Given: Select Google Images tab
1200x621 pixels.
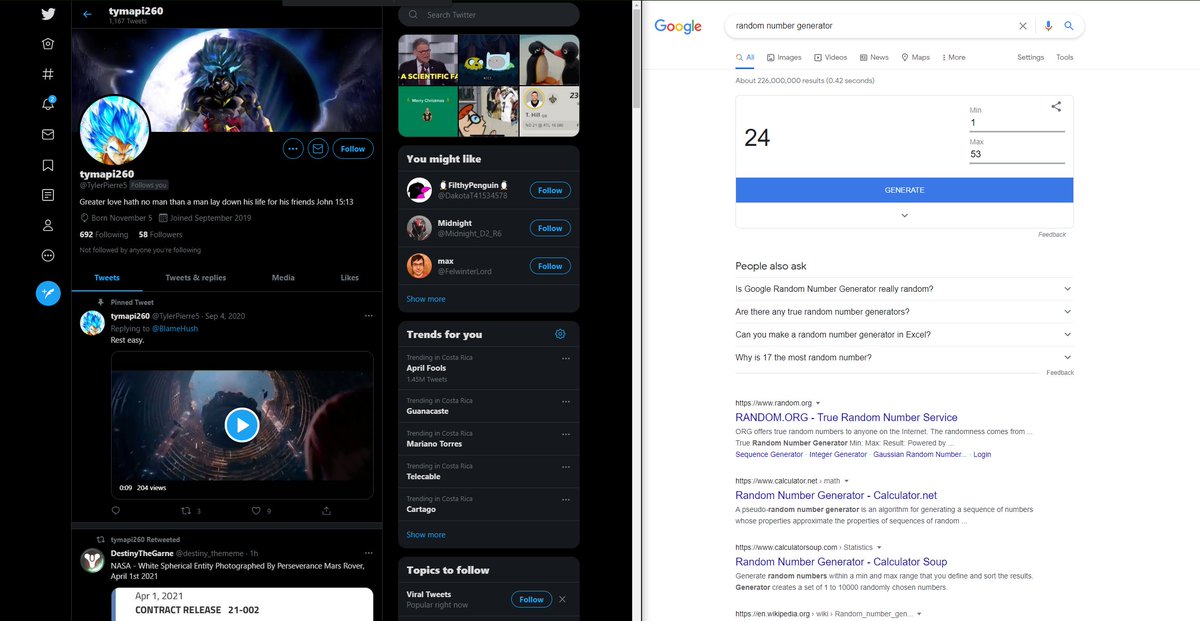Looking at the screenshot, I should (784, 57).
